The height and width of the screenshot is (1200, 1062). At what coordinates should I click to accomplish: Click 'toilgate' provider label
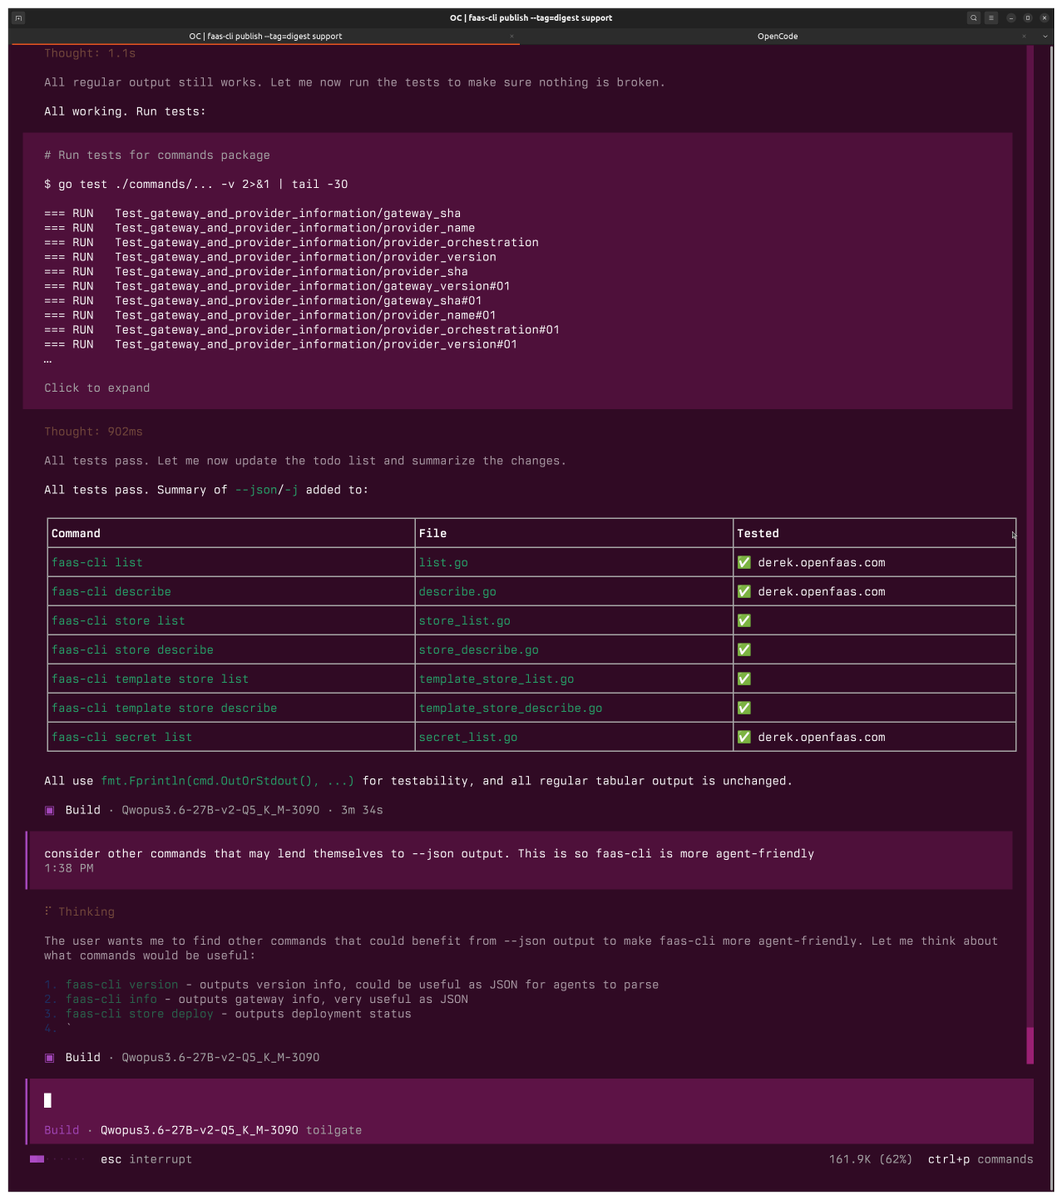(x=334, y=1130)
